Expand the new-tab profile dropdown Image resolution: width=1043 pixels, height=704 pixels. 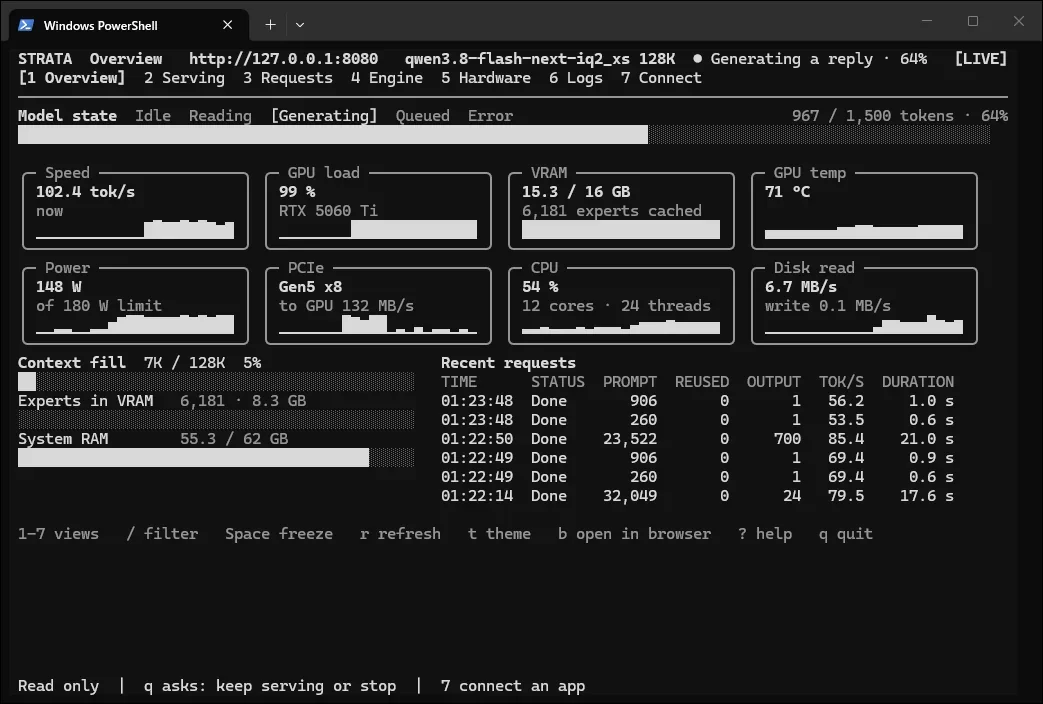[300, 25]
